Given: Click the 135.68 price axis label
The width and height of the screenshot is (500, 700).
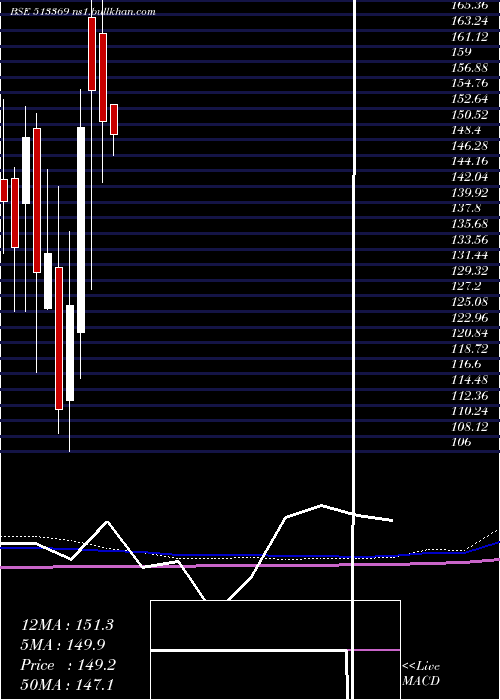Looking at the screenshot, I should pyautogui.click(x=469, y=224).
